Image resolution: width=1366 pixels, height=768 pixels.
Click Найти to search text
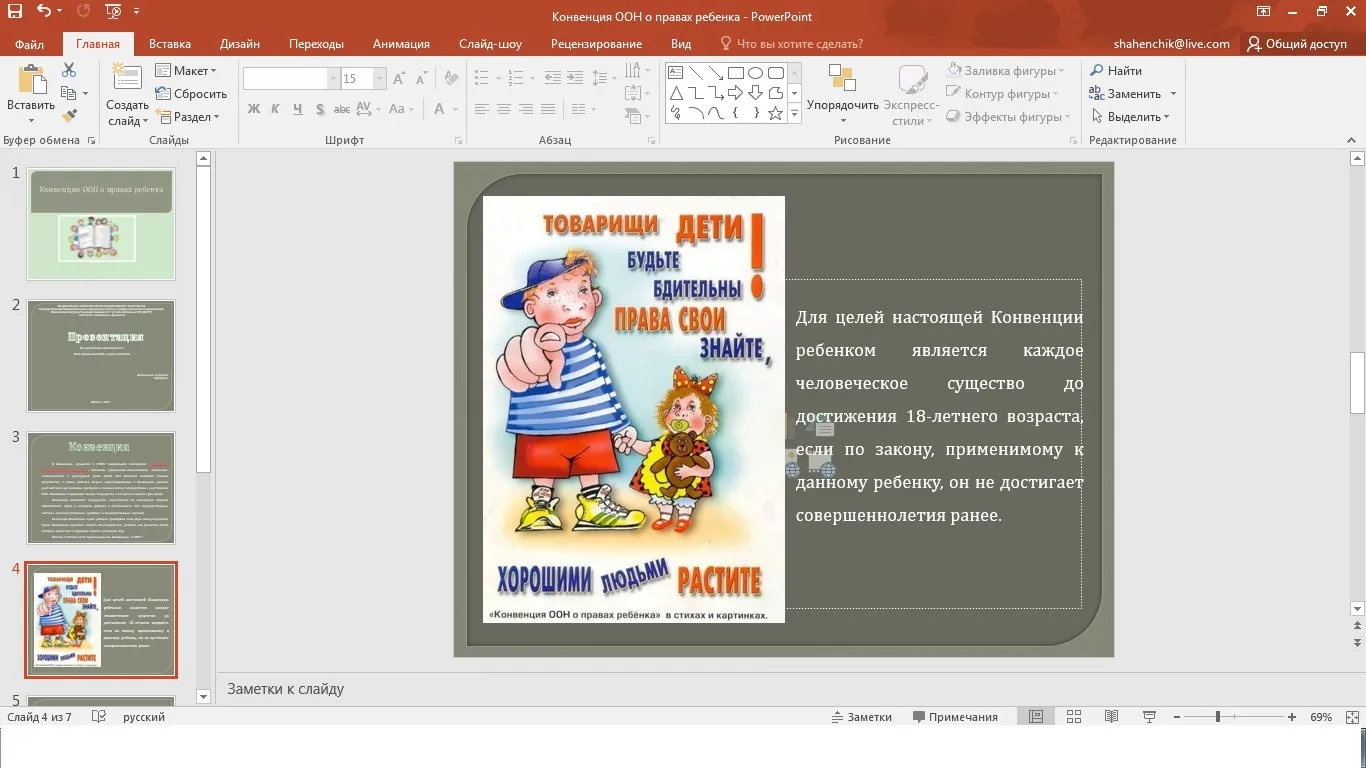pos(1116,71)
